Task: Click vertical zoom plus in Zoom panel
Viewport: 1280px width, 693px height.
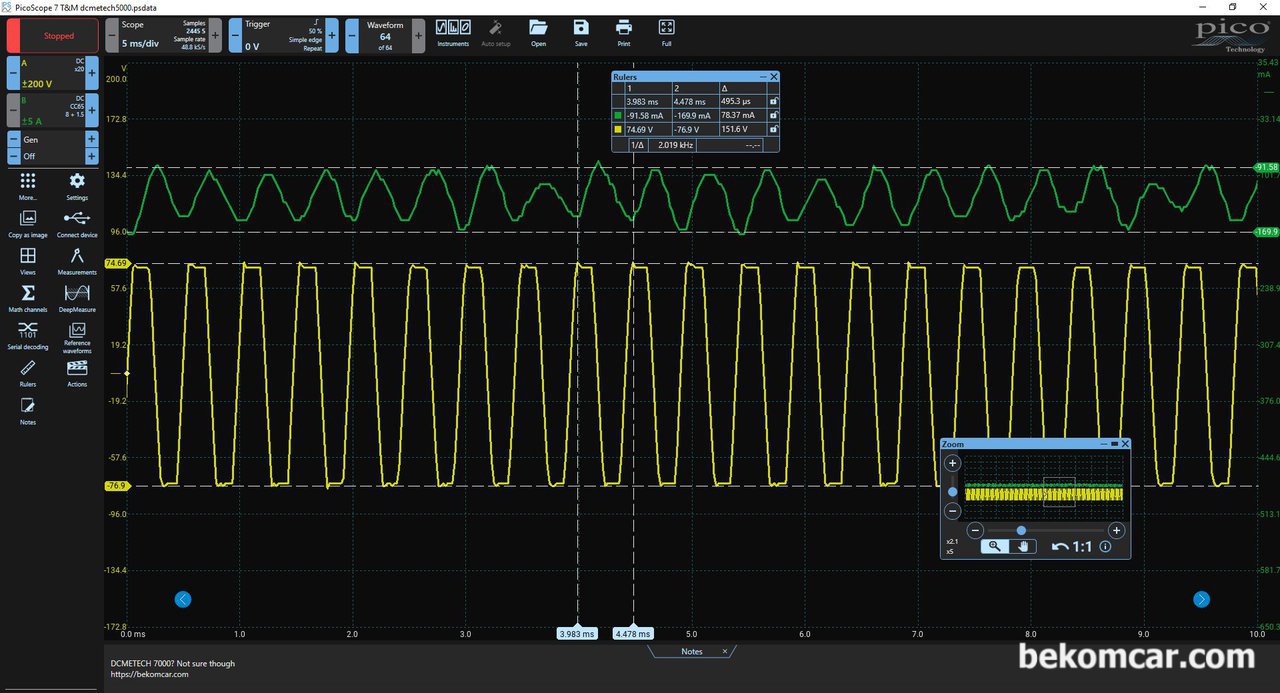Action: point(953,463)
